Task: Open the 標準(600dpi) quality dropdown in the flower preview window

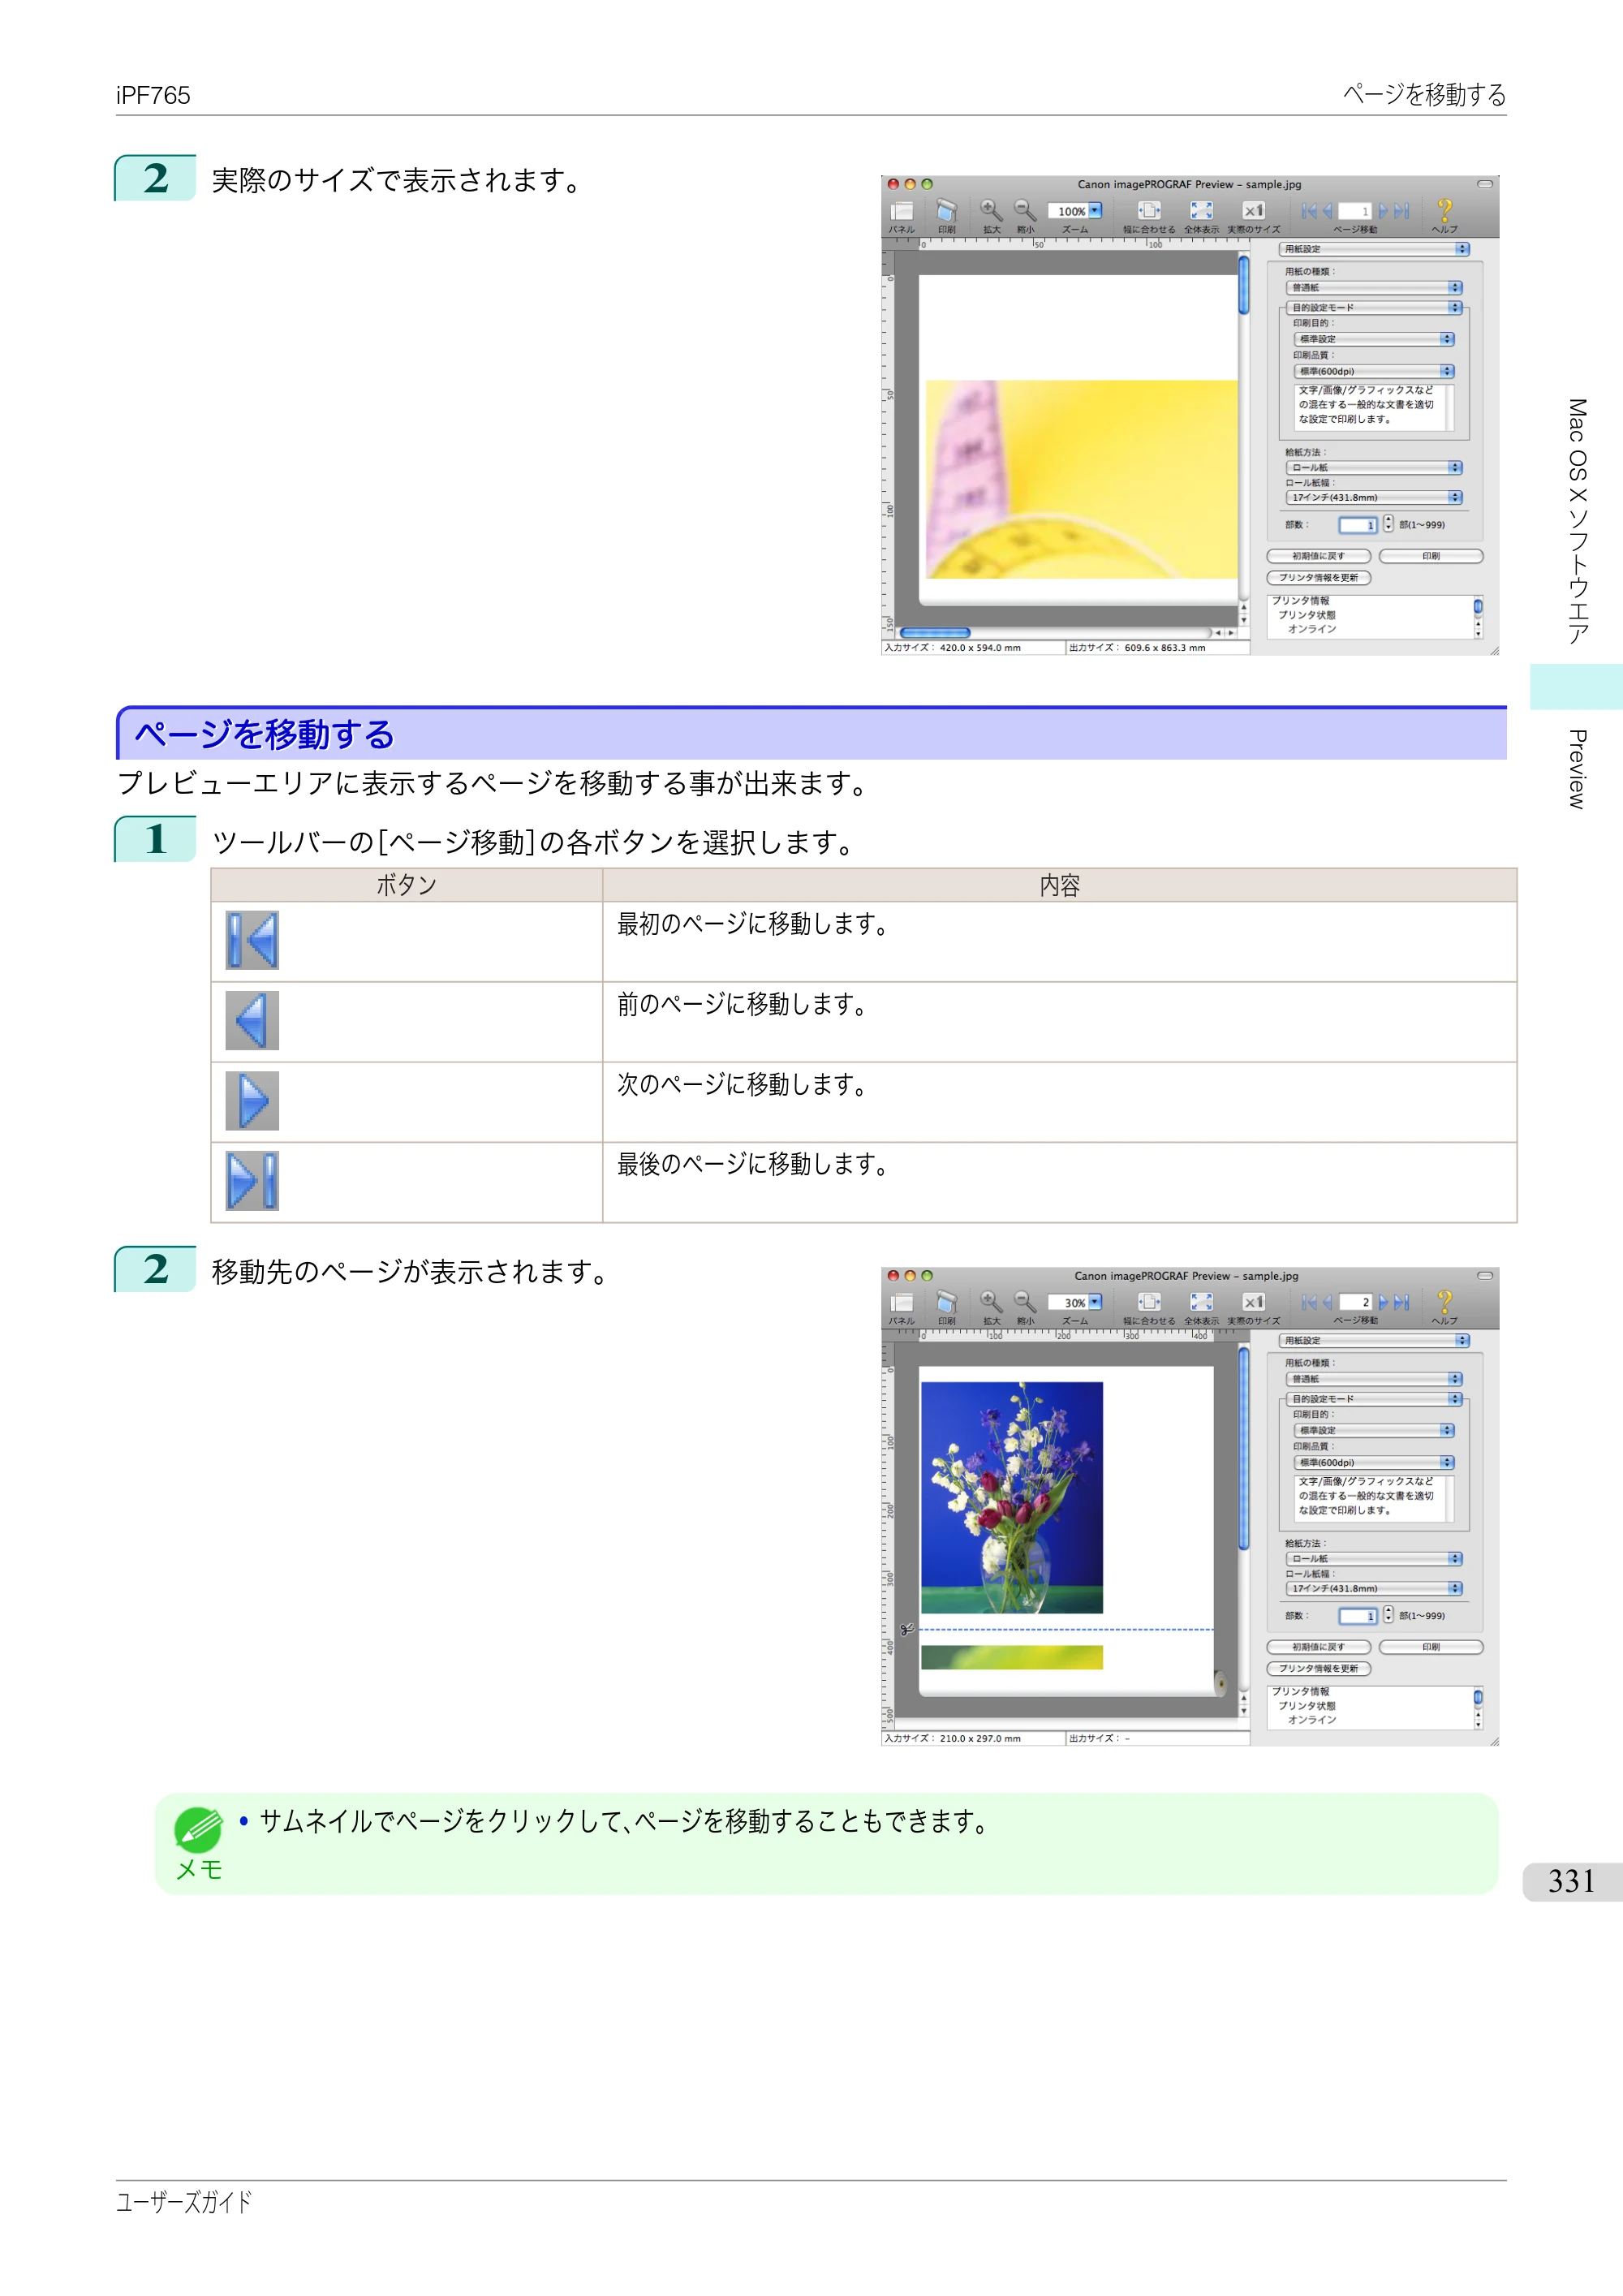Action: [1374, 1462]
